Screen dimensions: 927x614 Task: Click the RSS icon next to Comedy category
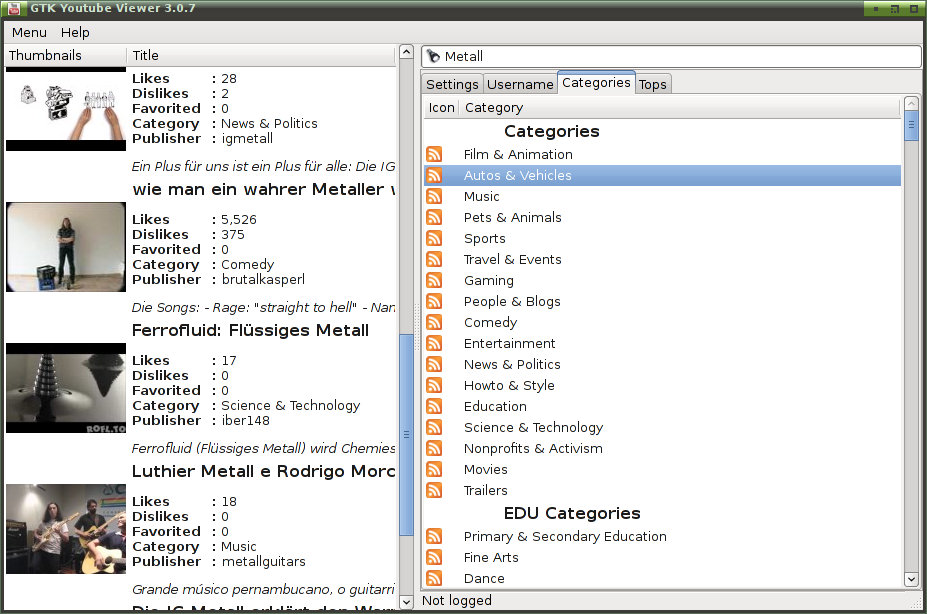click(x=434, y=322)
